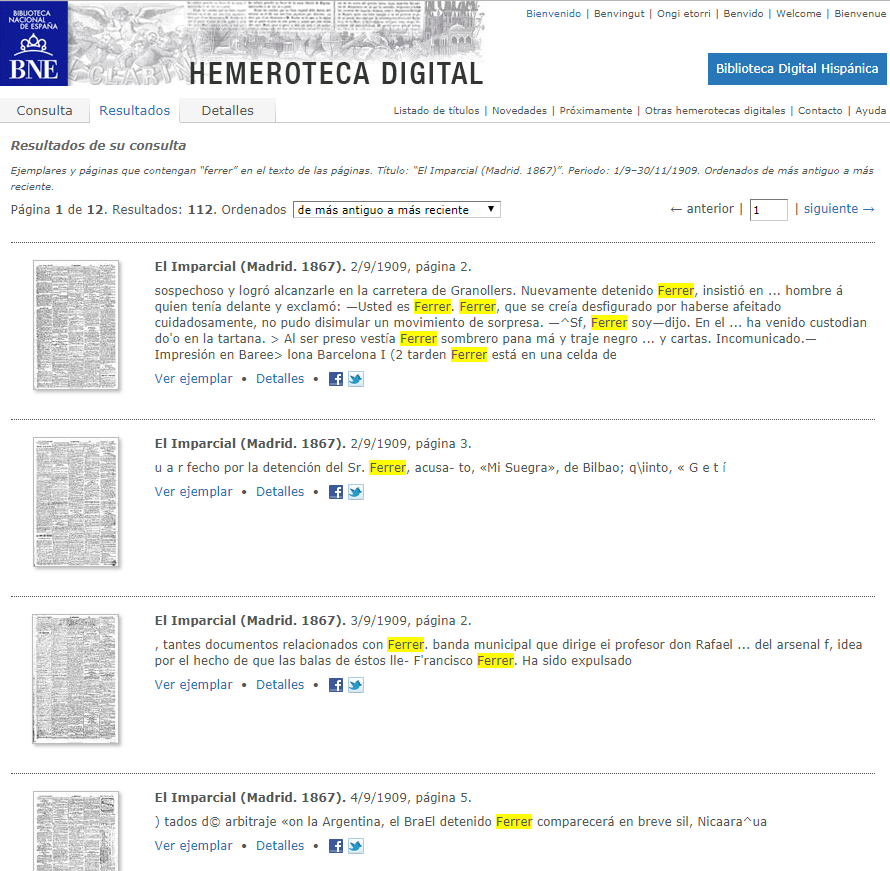890x871 pixels.
Task: Open thumbnail of 3/9/1909 página 2
Action: (76, 679)
